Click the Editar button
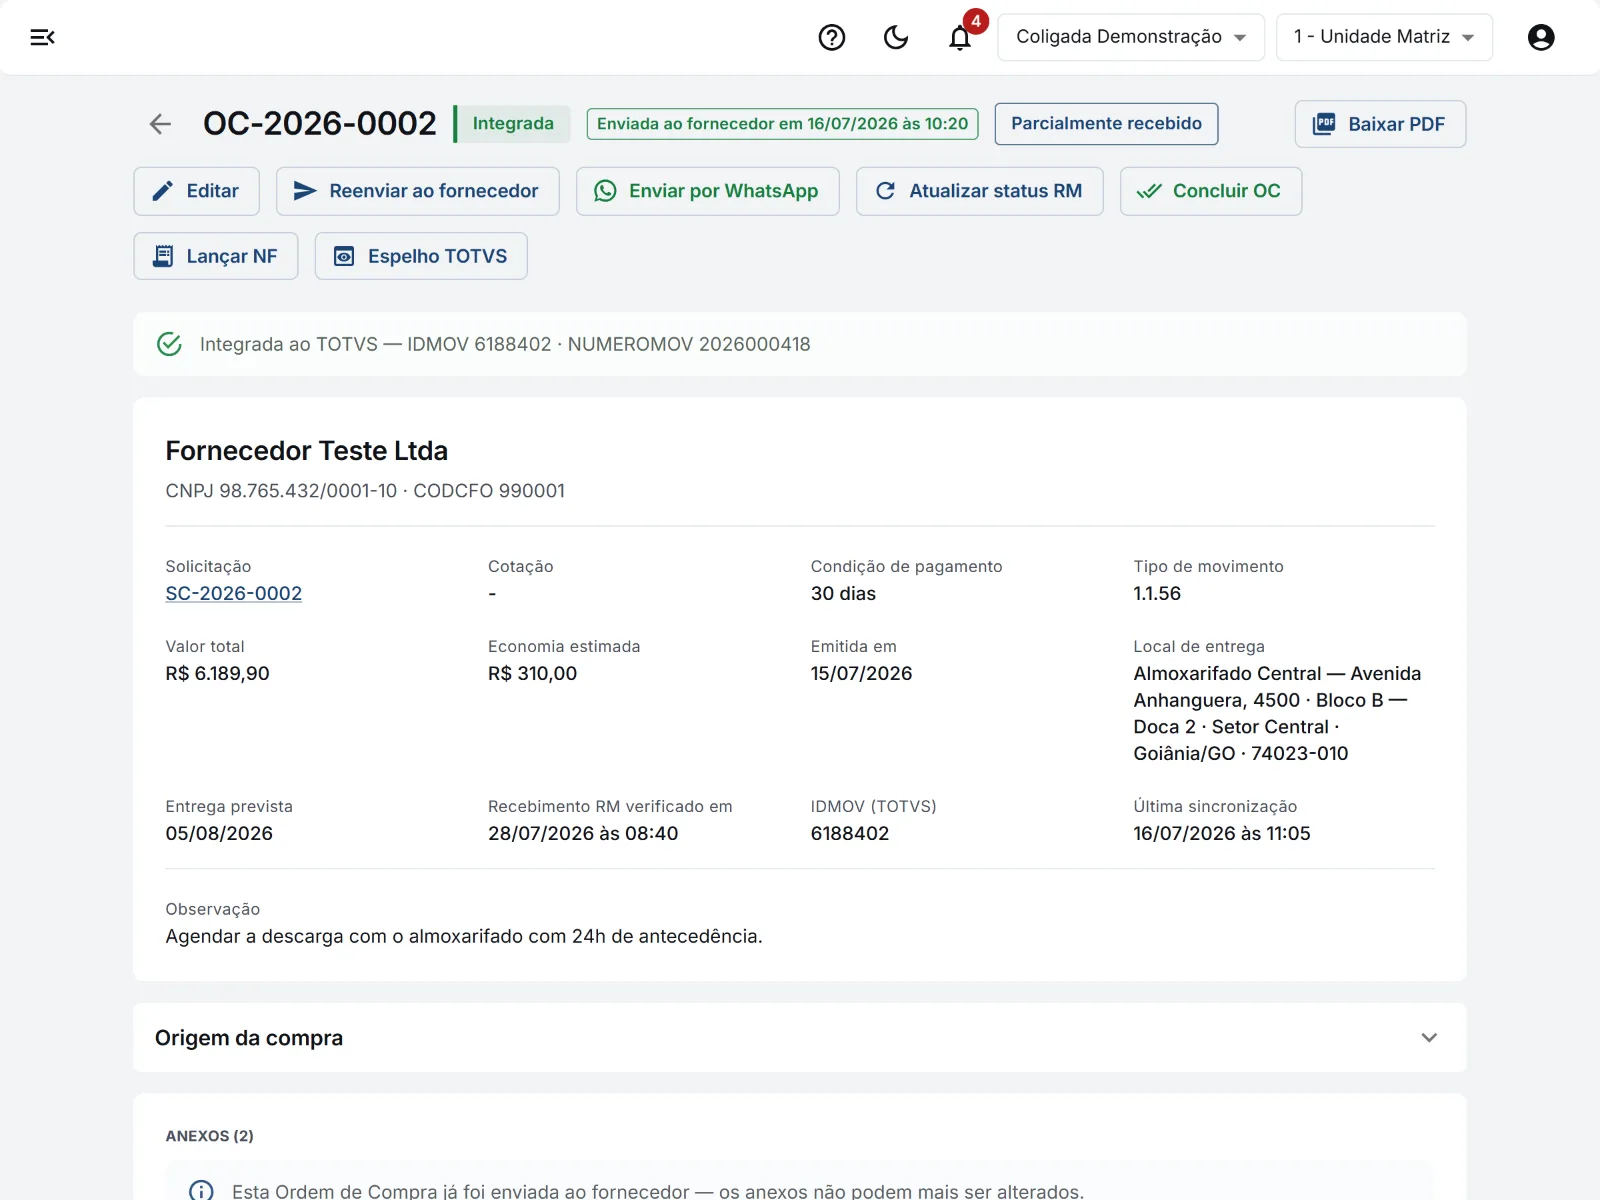This screenshot has height=1200, width=1600. 196,191
